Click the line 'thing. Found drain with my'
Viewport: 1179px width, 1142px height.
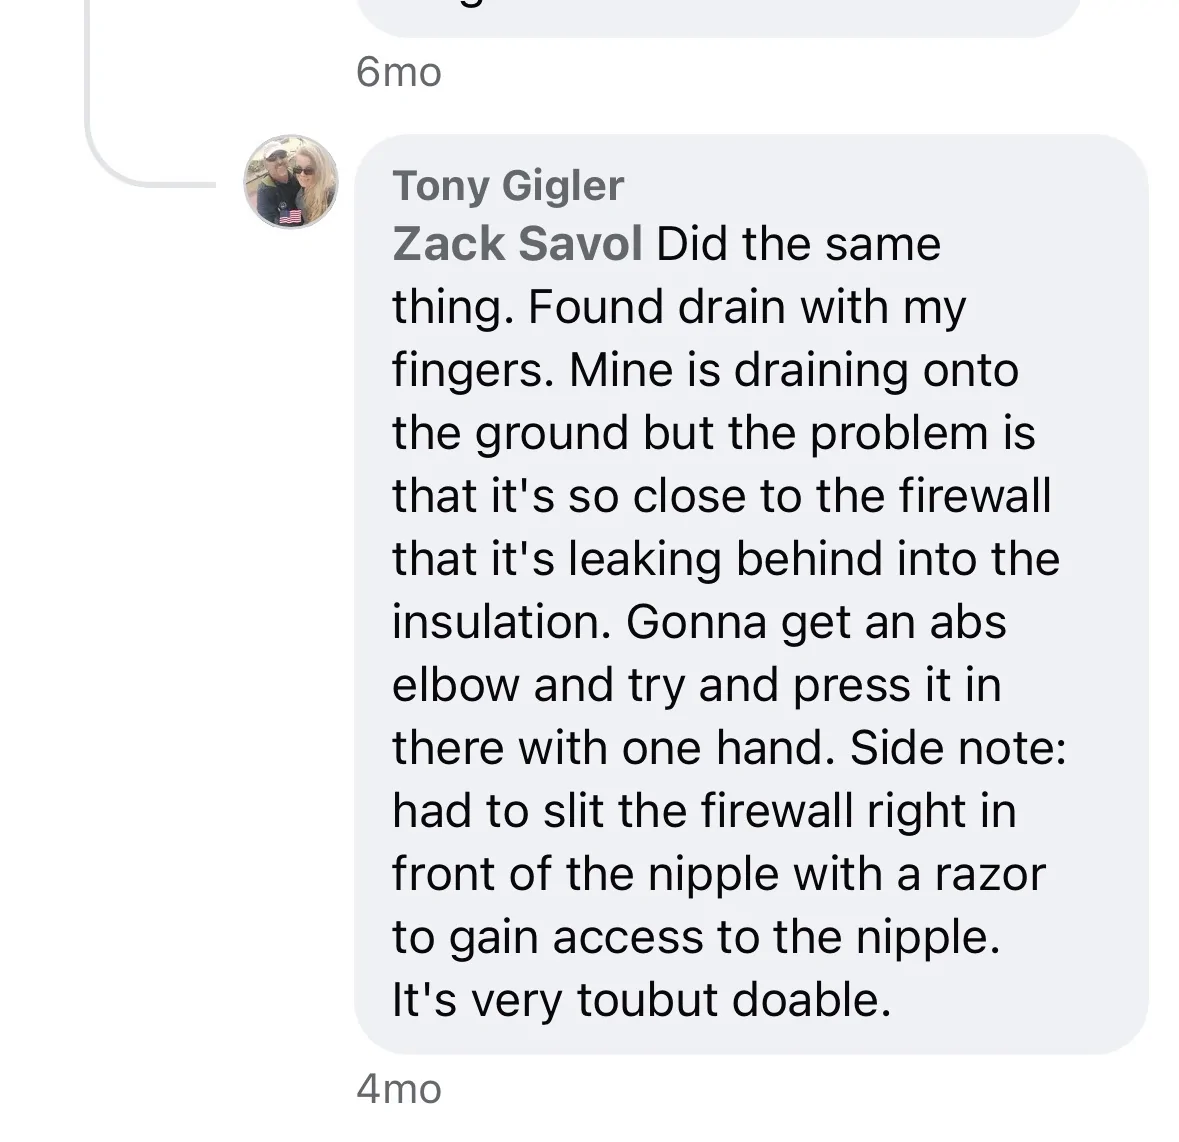pos(679,307)
